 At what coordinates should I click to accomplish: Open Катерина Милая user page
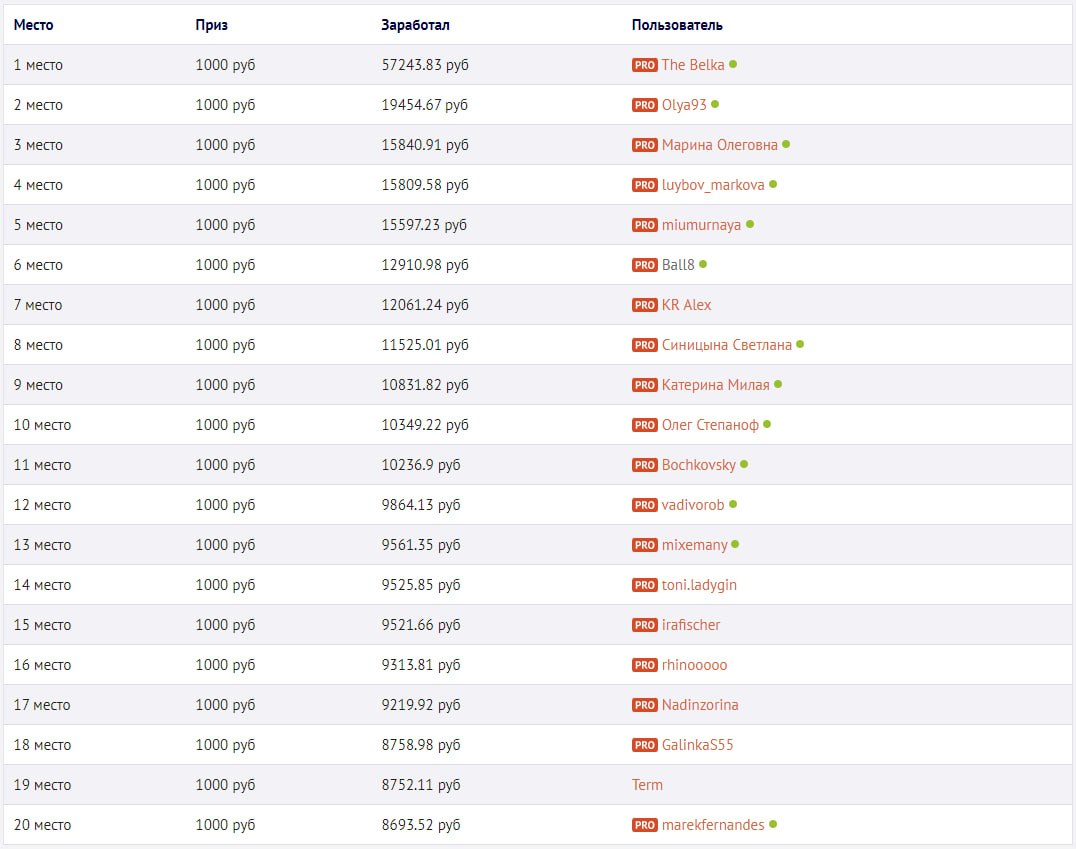[x=715, y=385]
